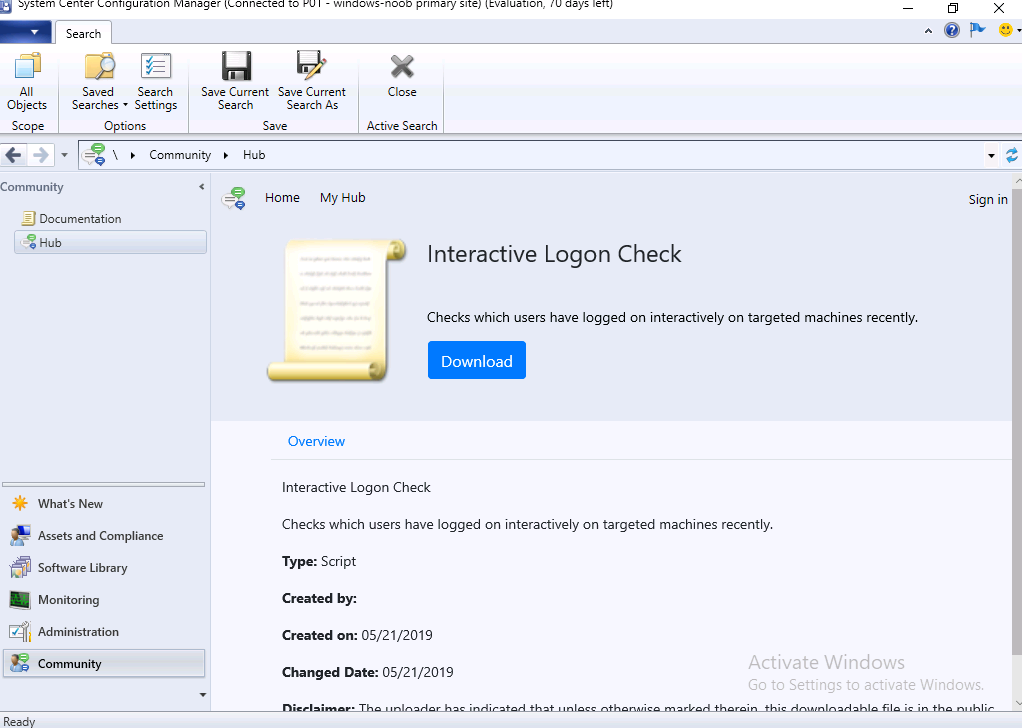Open navigation history dropdown arrow
Viewport: 1022px width, 728px height.
point(64,155)
